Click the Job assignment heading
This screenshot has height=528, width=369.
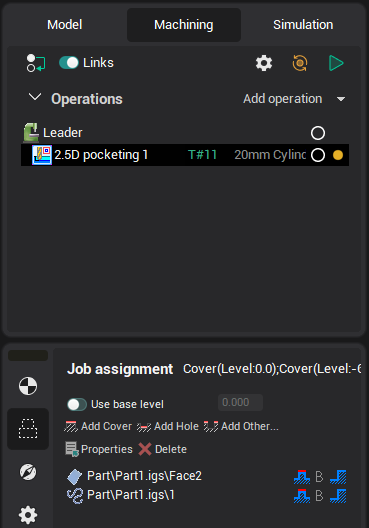120,369
